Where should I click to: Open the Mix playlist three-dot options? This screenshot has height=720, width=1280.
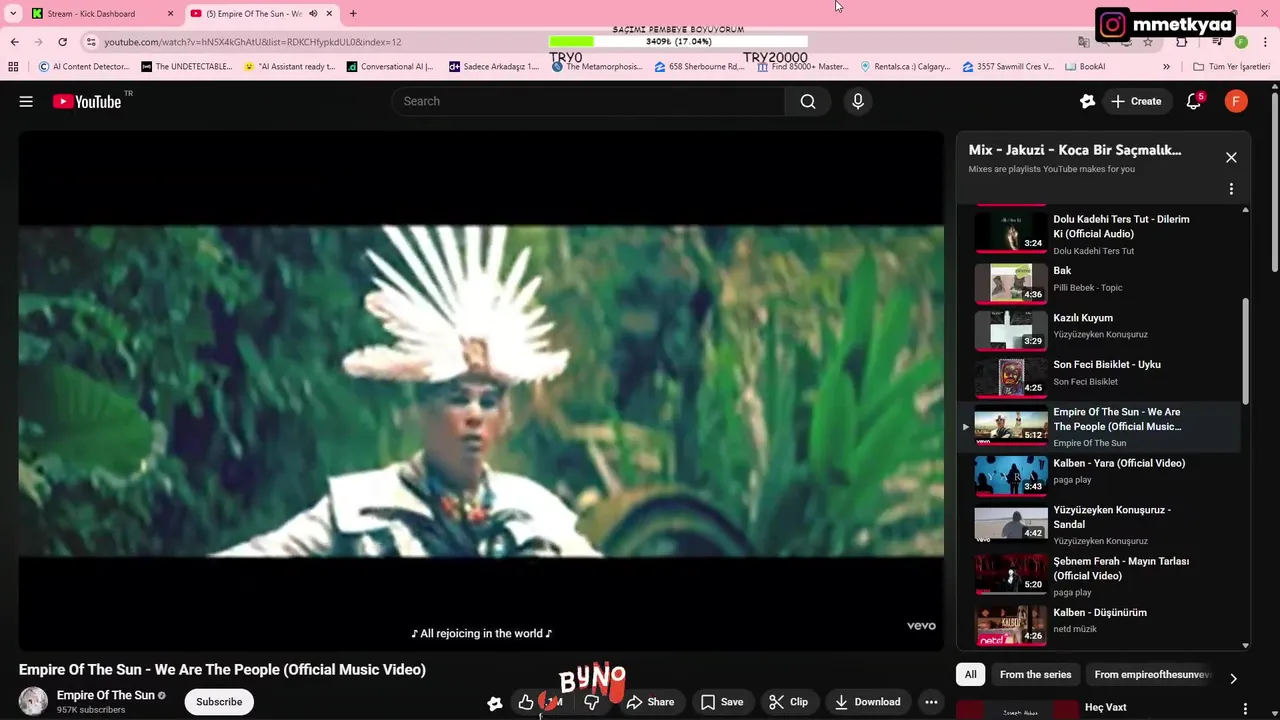[x=1231, y=189]
